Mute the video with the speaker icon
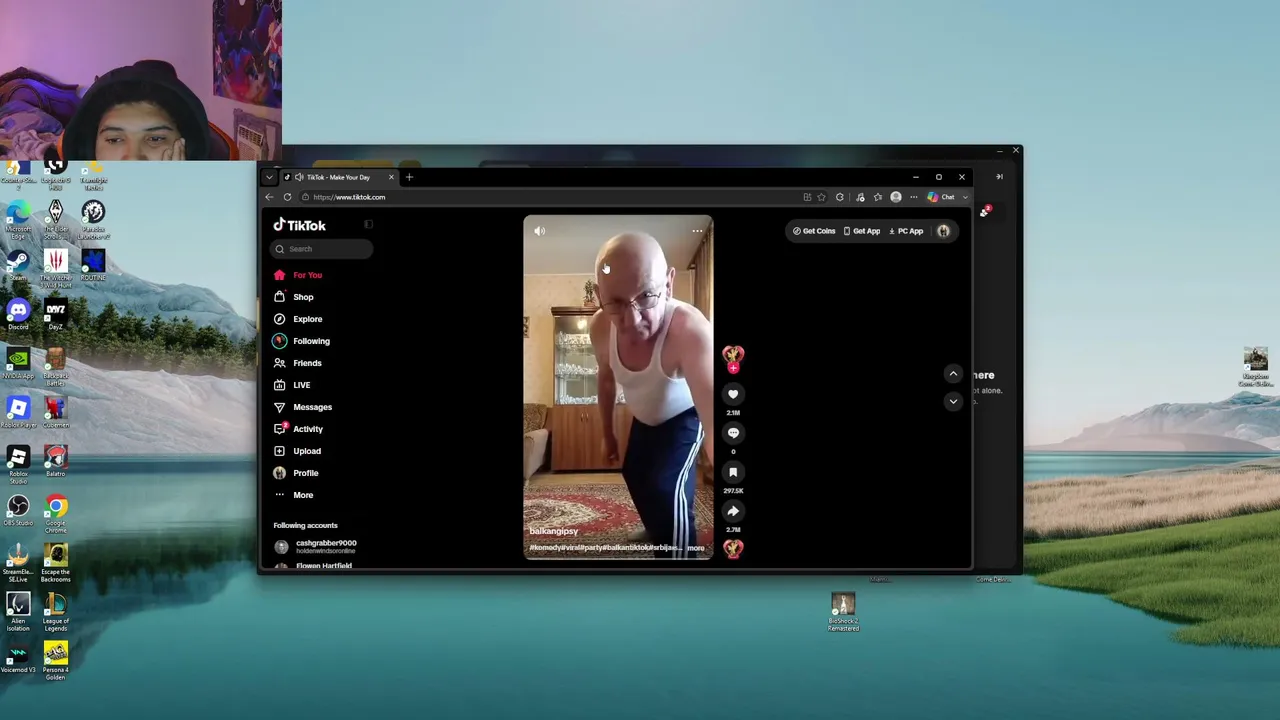1280x720 pixels. (540, 231)
